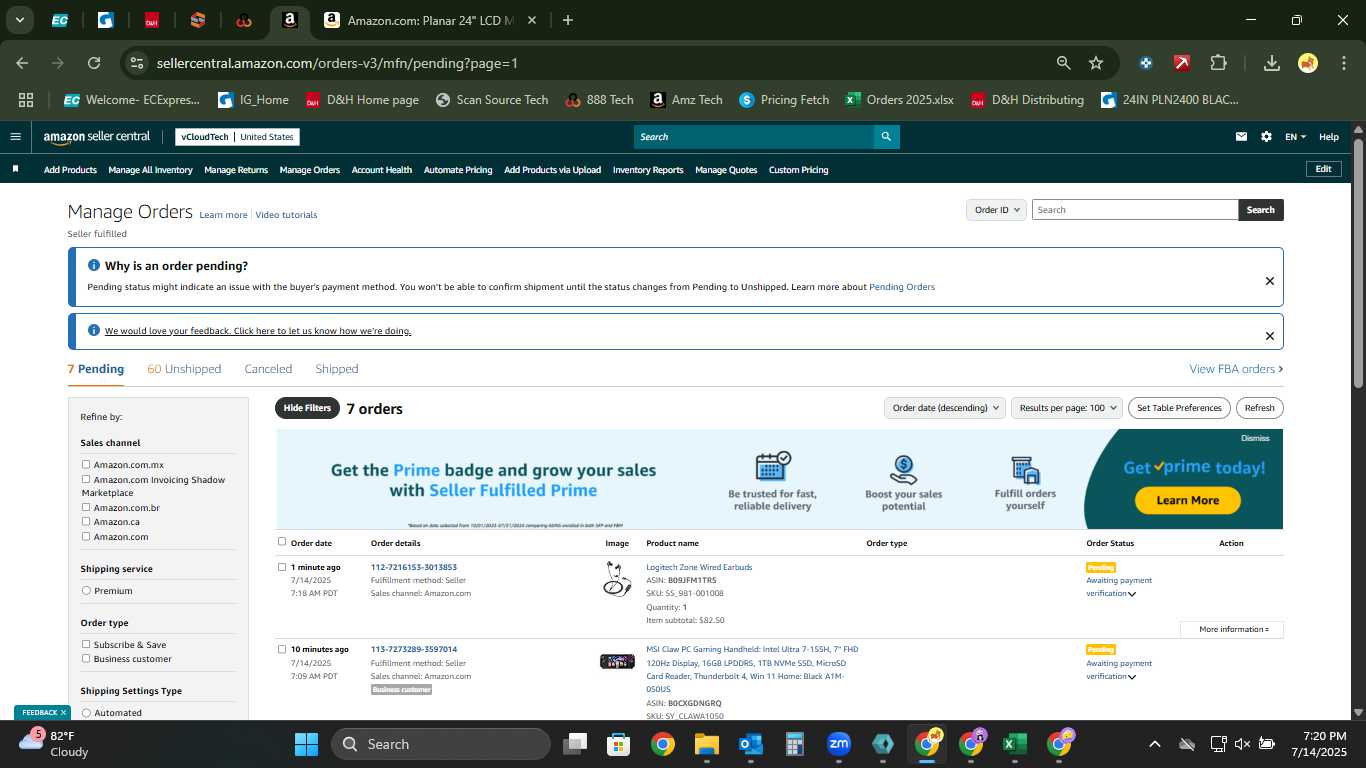Screen dimensions: 1366x768
Task: Open Manage All Inventory menu item
Action: tap(150, 170)
